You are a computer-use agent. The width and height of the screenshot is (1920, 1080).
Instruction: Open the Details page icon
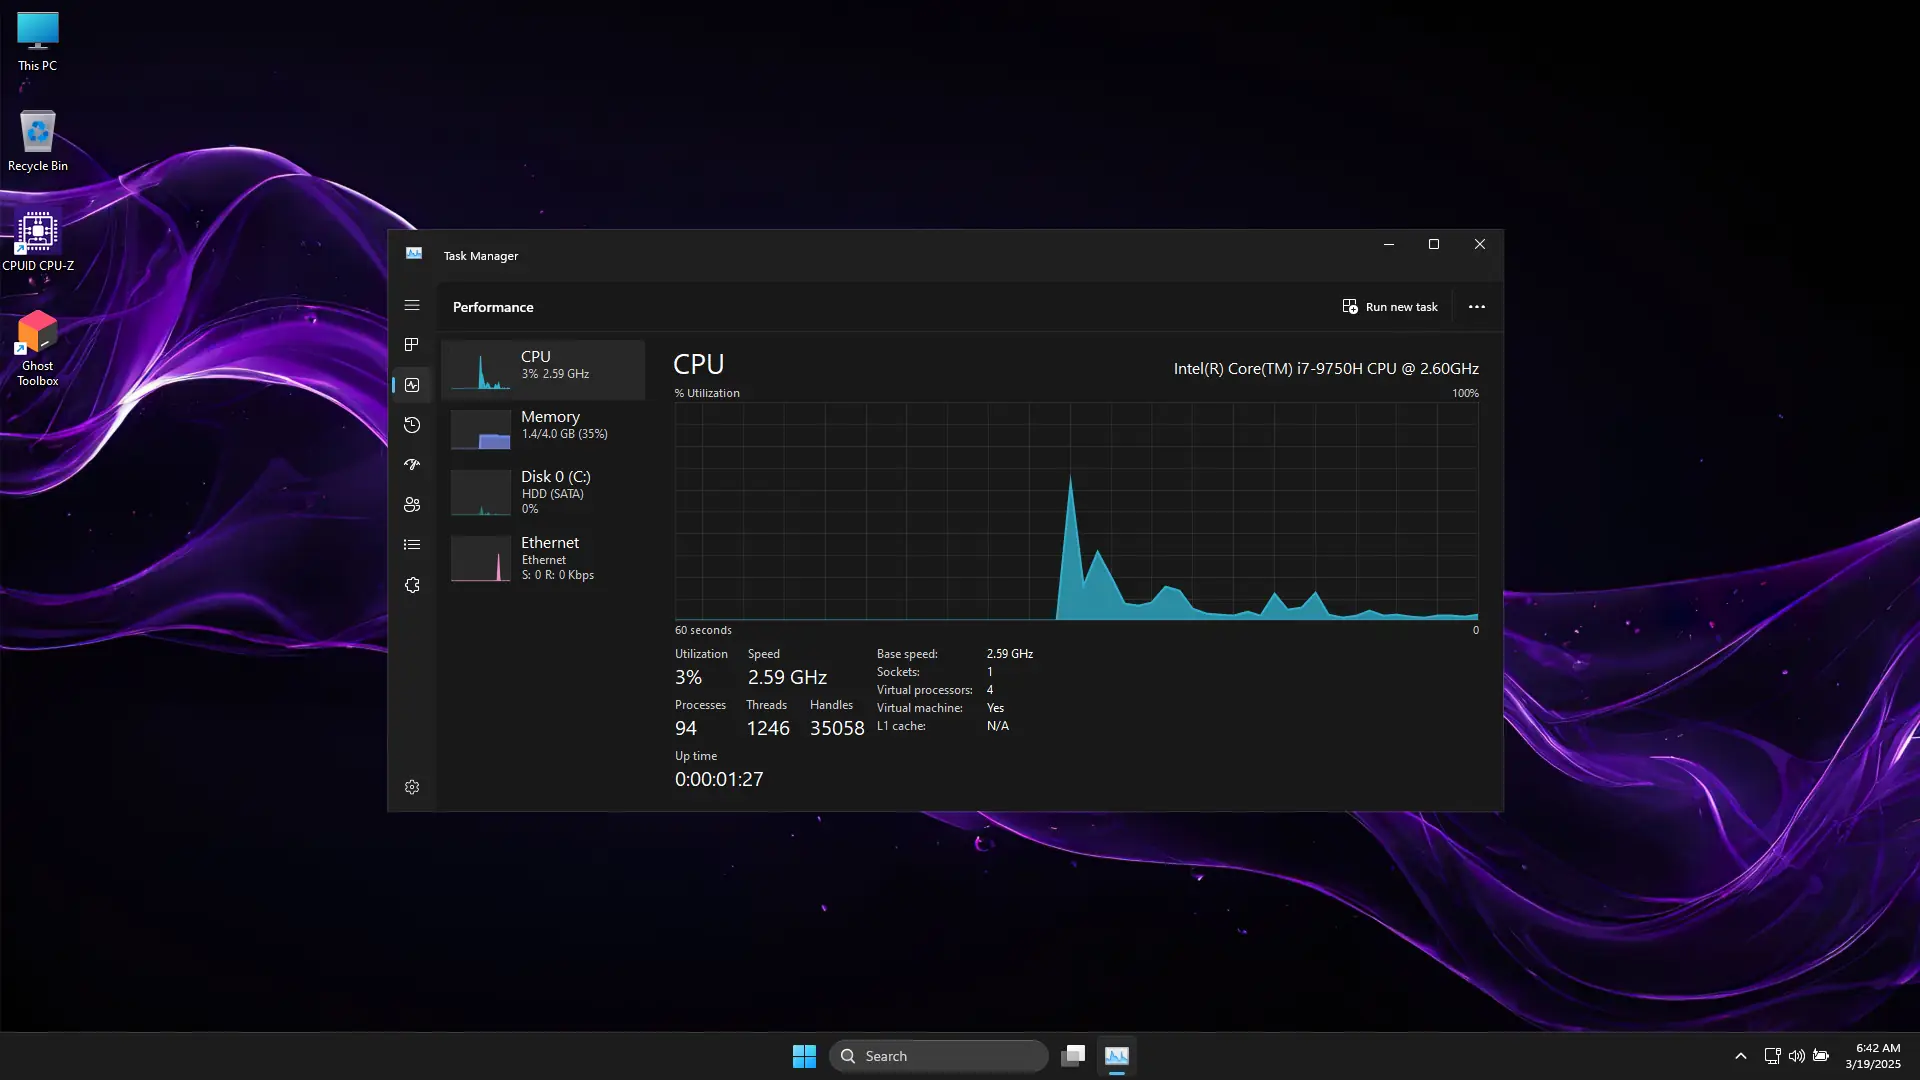(411, 545)
